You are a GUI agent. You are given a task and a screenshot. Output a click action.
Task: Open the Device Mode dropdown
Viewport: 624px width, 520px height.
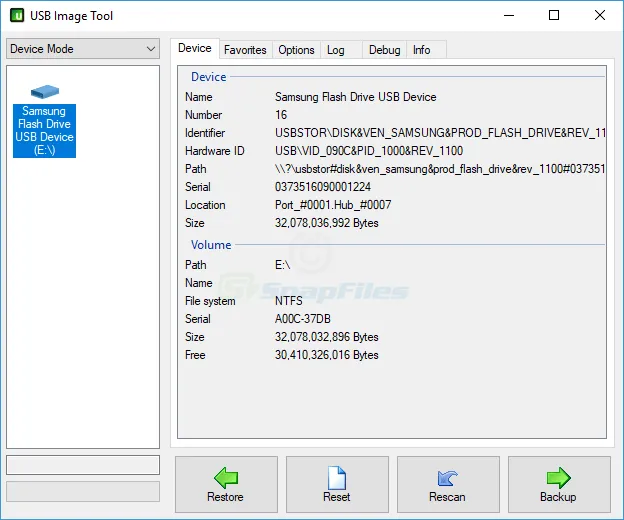[83, 49]
